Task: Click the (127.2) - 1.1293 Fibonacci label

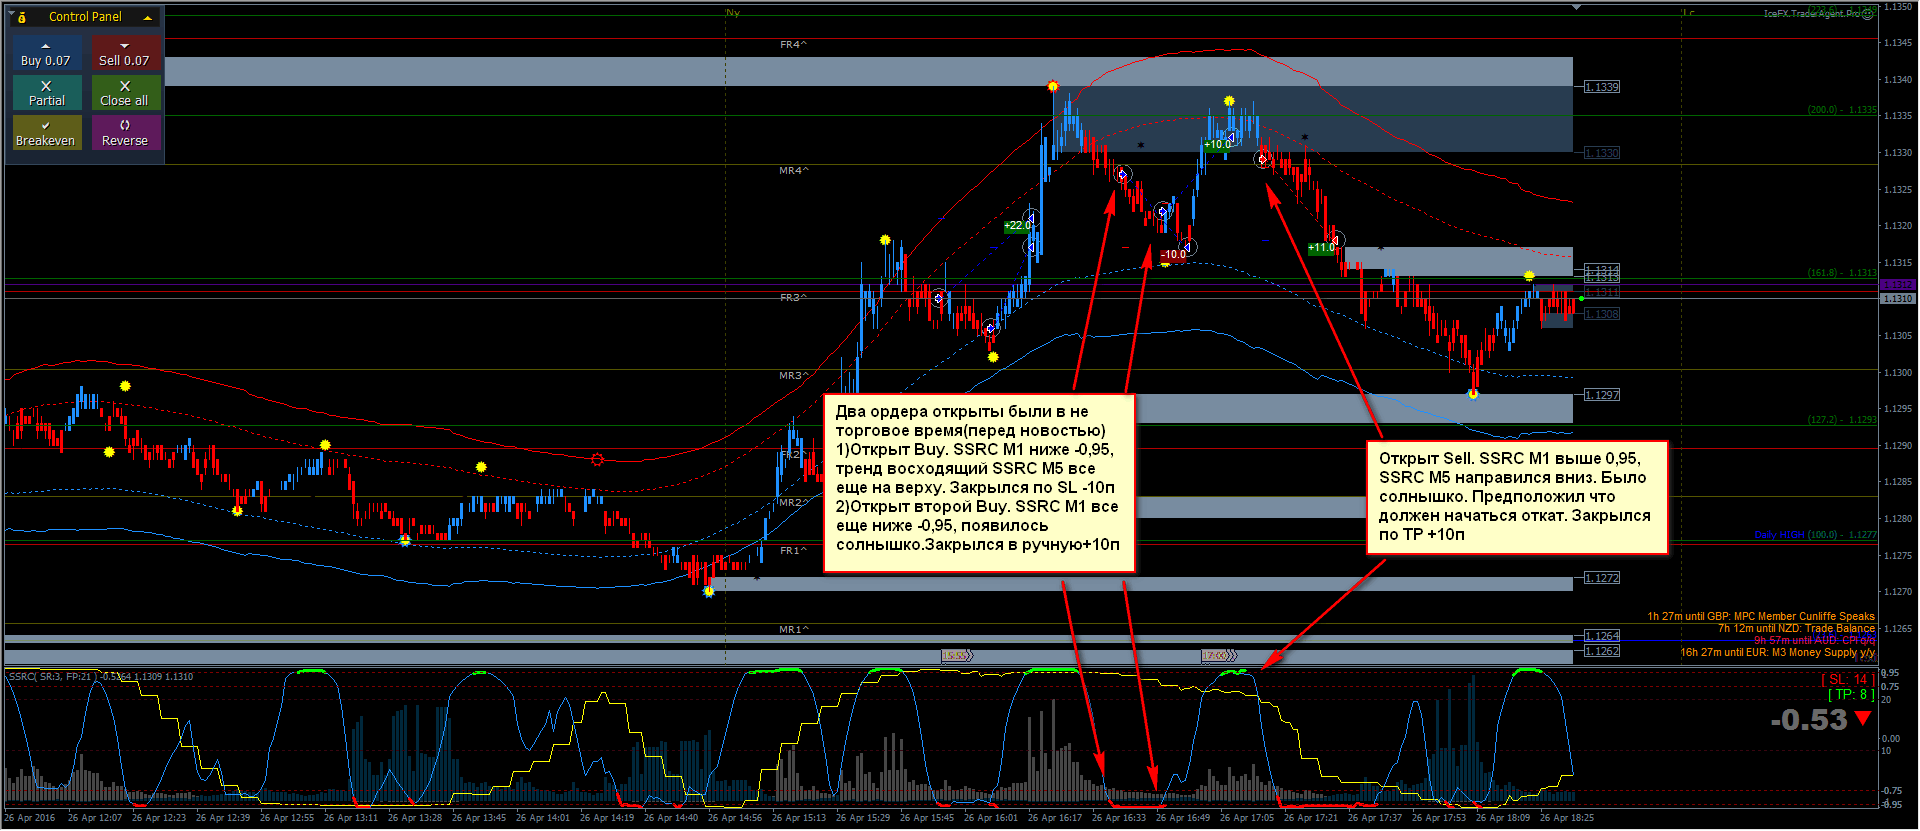Action: click(1842, 420)
